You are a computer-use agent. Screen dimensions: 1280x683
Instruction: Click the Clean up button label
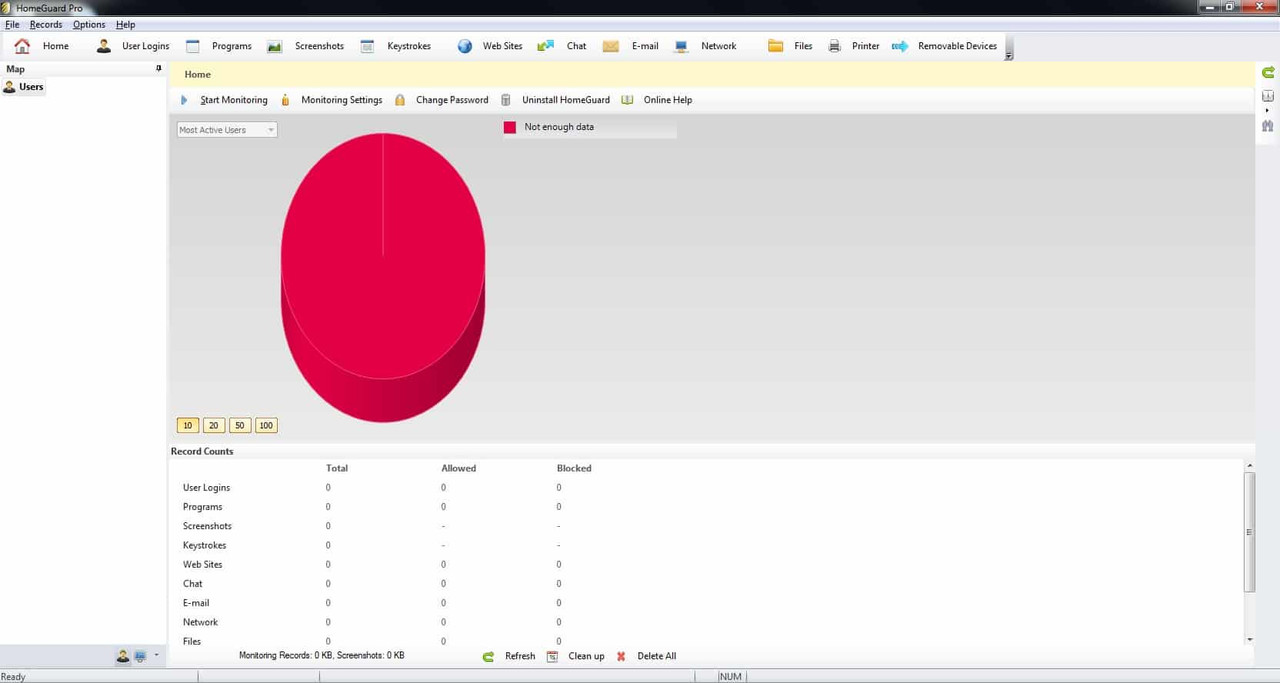tap(586, 656)
